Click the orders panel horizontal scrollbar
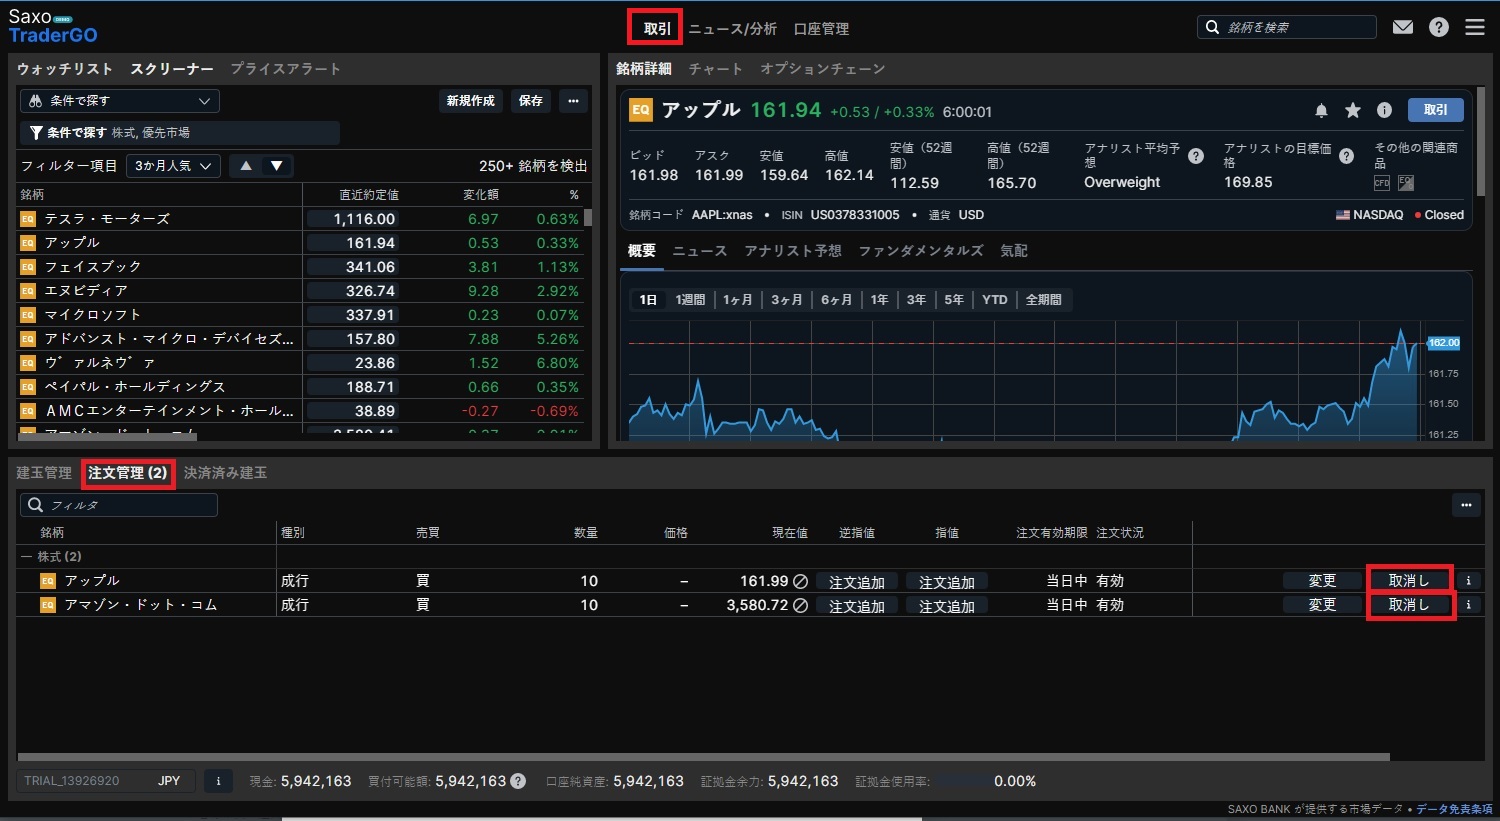1500x821 pixels. [x=703, y=757]
